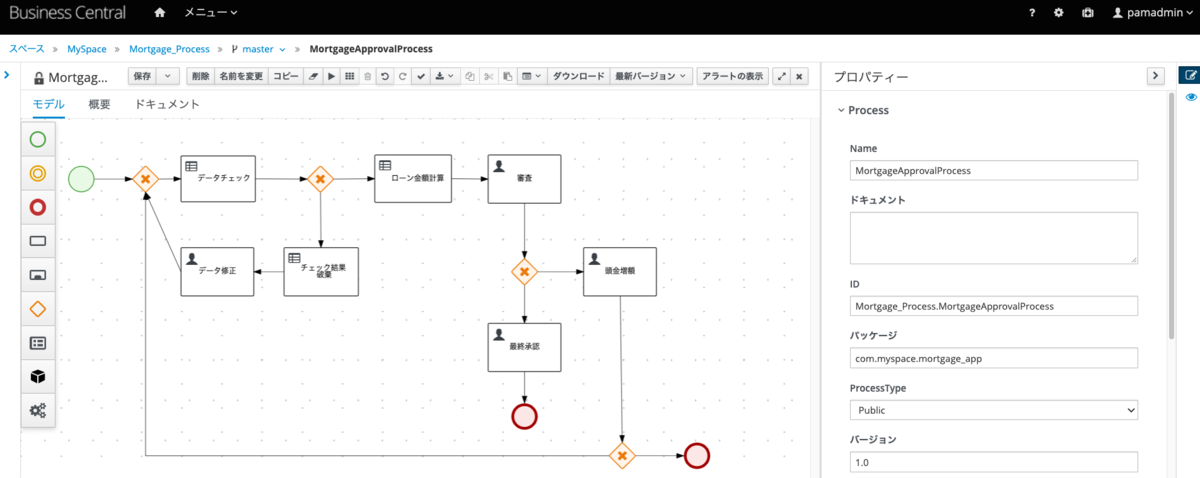Open the メニュー dropdown menu

coord(211,13)
